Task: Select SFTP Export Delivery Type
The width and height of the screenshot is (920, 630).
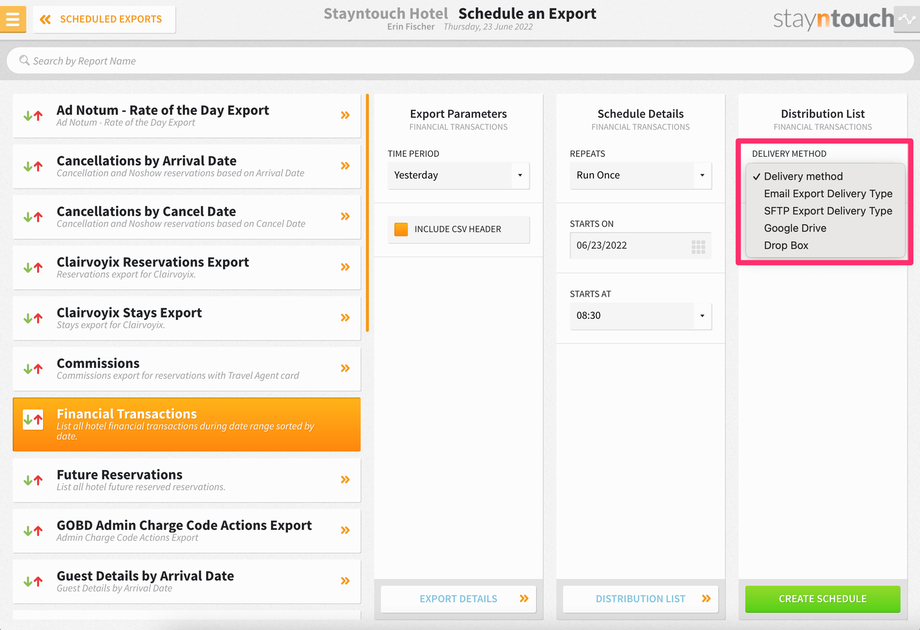Action: [826, 211]
